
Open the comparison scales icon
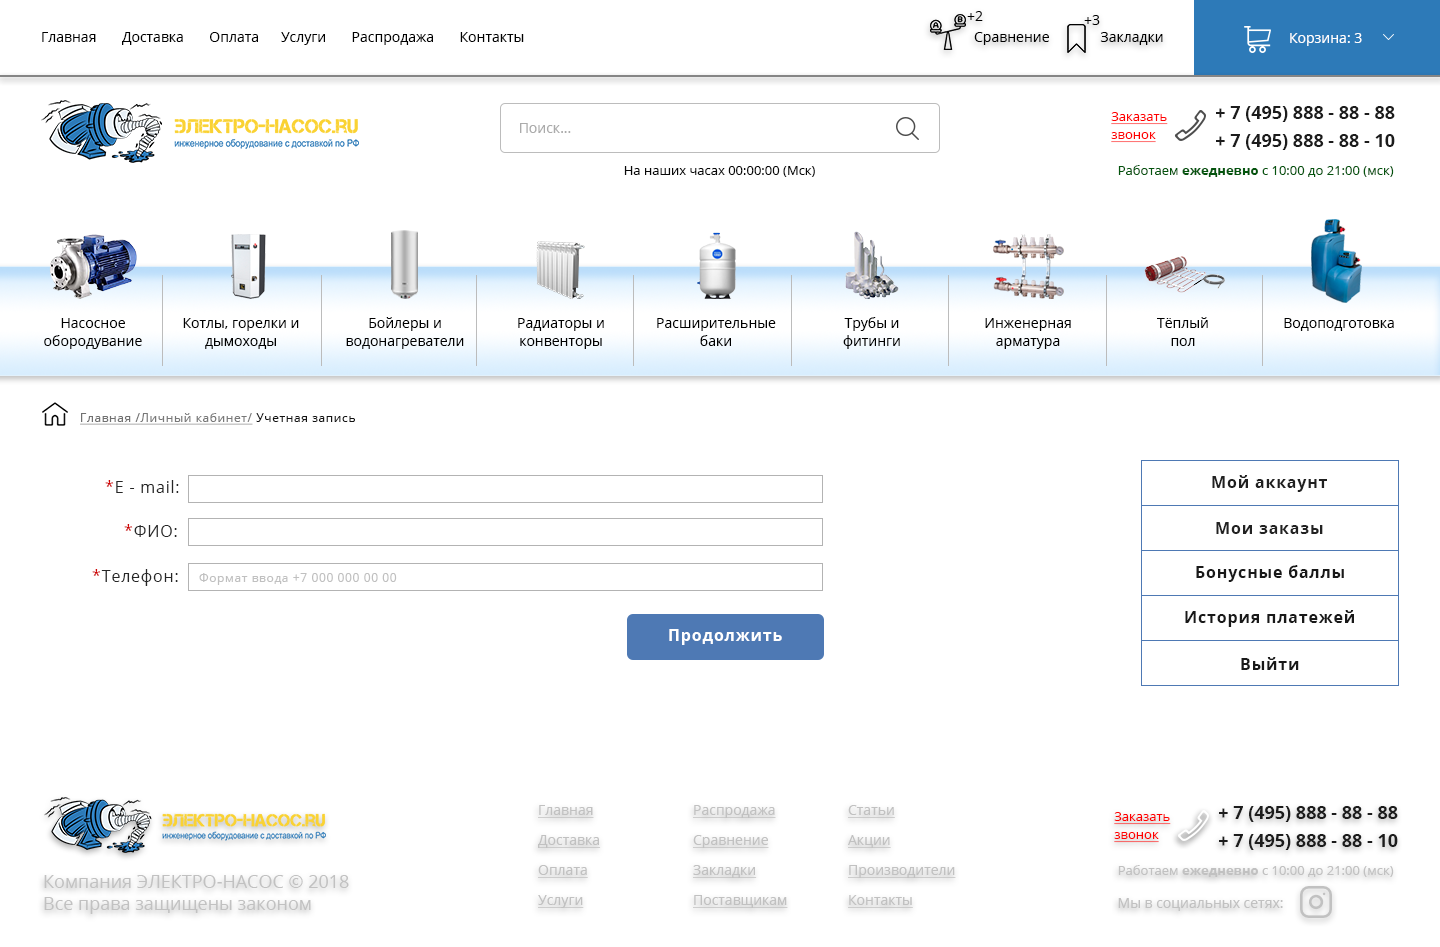(x=947, y=33)
